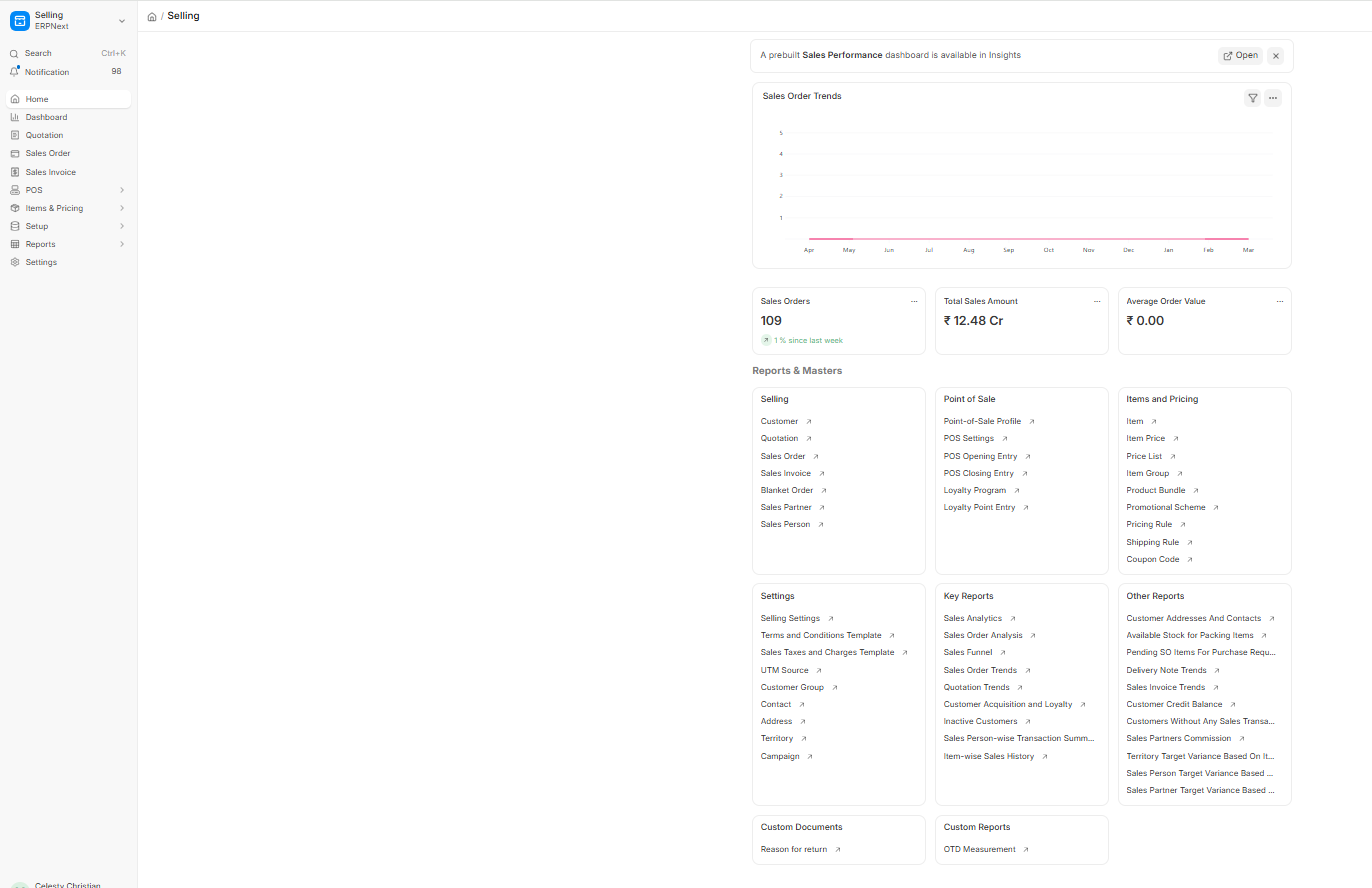Expand the Setup sidebar submenu
Screen dimensions: 1372x888
[122, 226]
